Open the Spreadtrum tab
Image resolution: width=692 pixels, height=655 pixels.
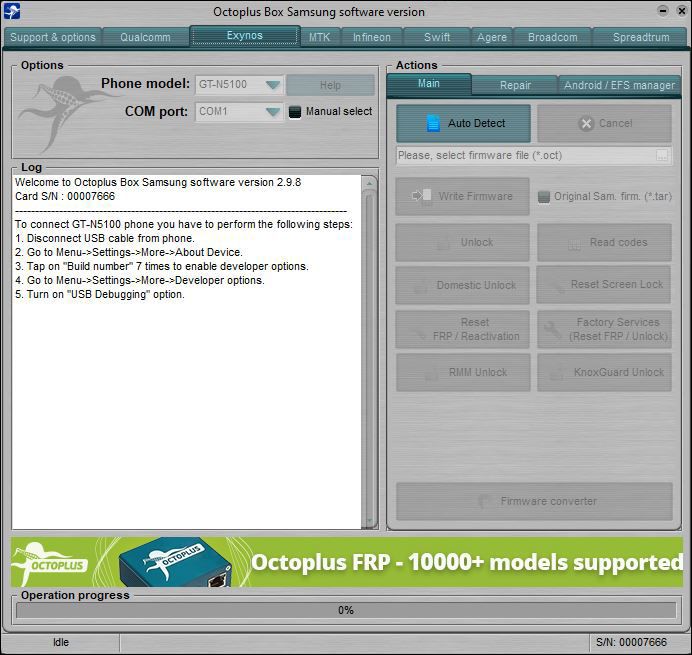pos(641,37)
